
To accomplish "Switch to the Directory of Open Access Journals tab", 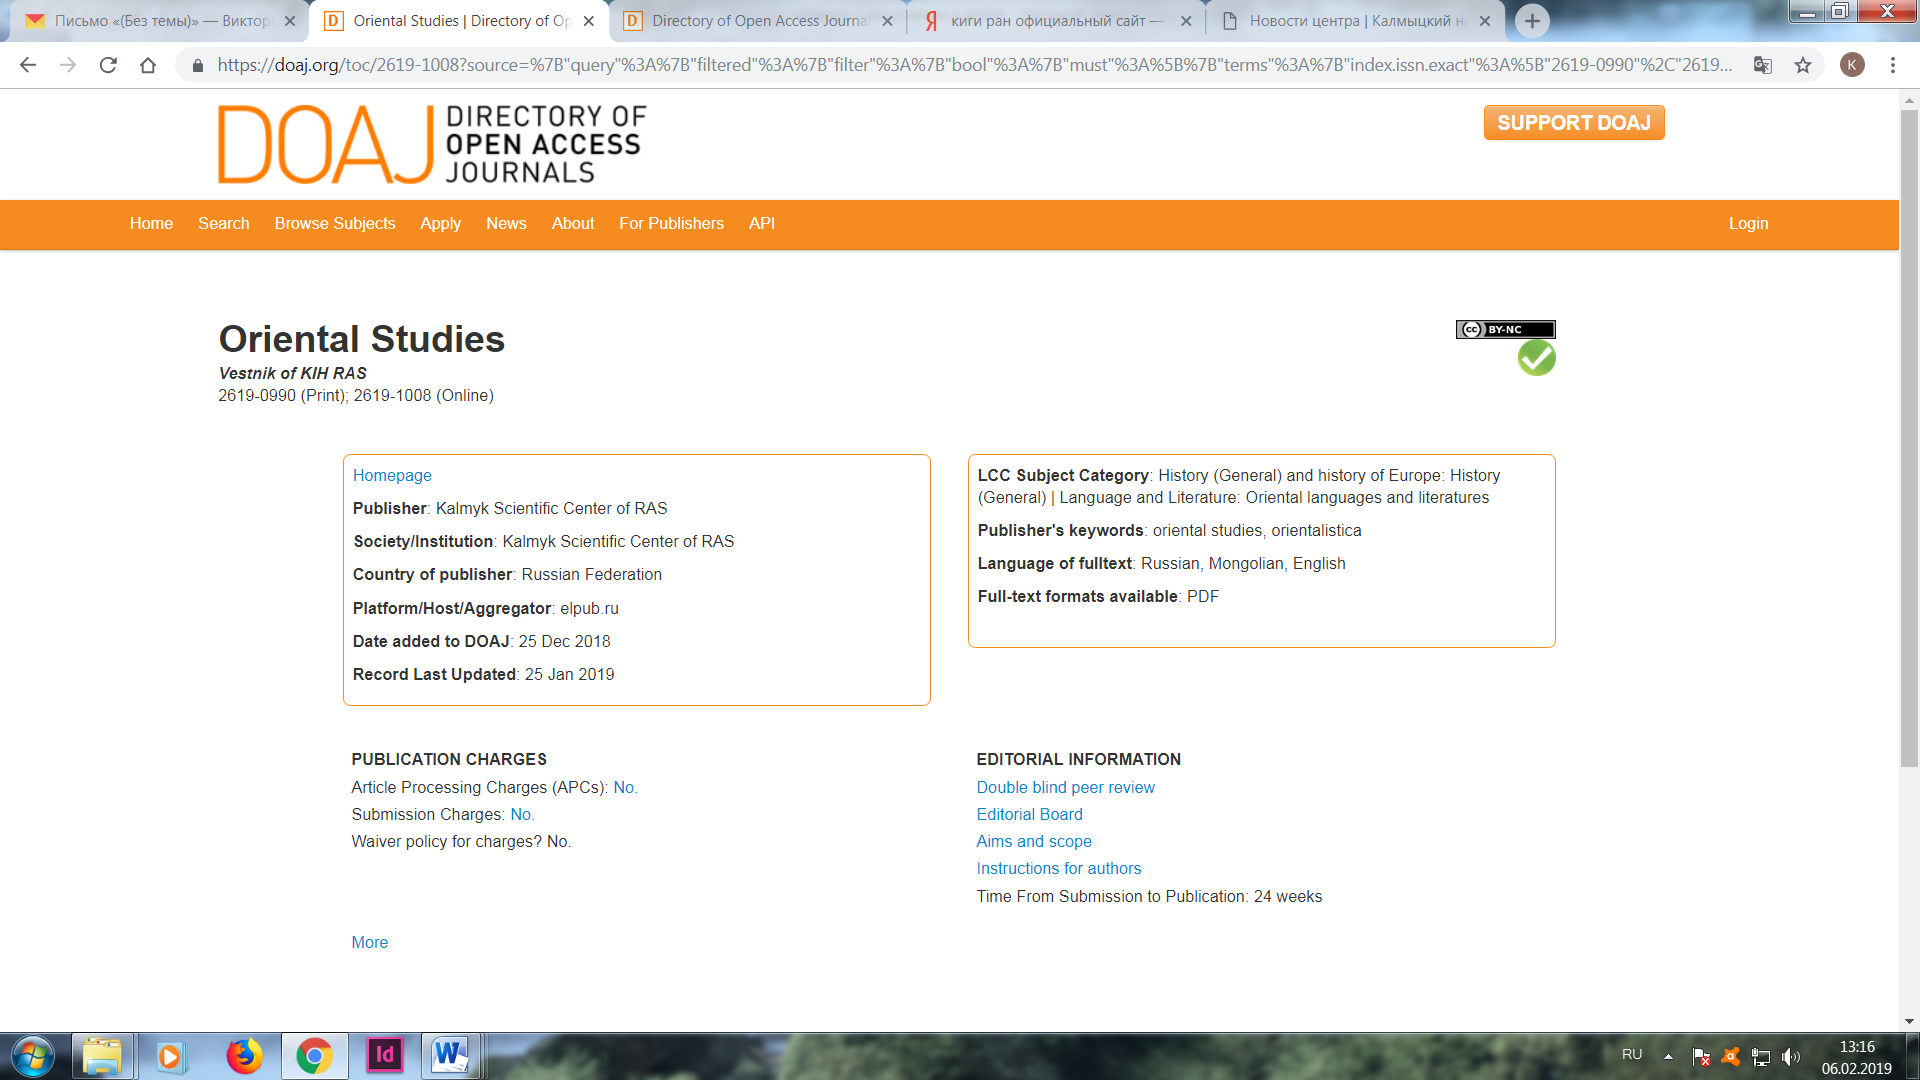I will point(758,21).
